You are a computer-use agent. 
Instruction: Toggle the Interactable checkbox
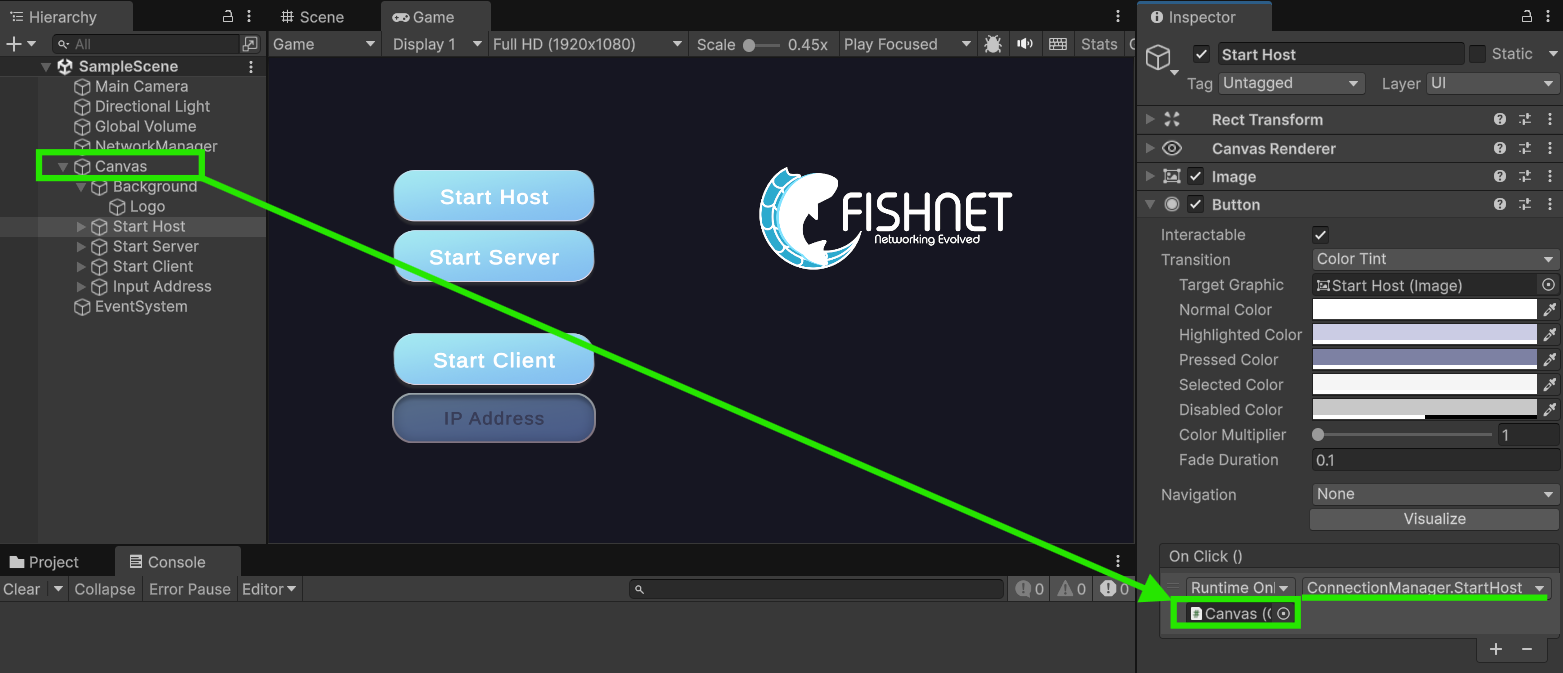point(1320,235)
